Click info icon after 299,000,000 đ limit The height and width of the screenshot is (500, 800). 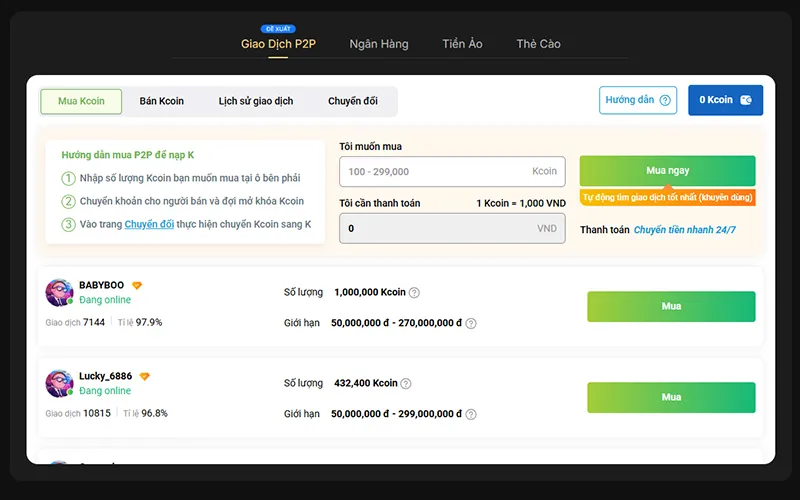(x=471, y=414)
